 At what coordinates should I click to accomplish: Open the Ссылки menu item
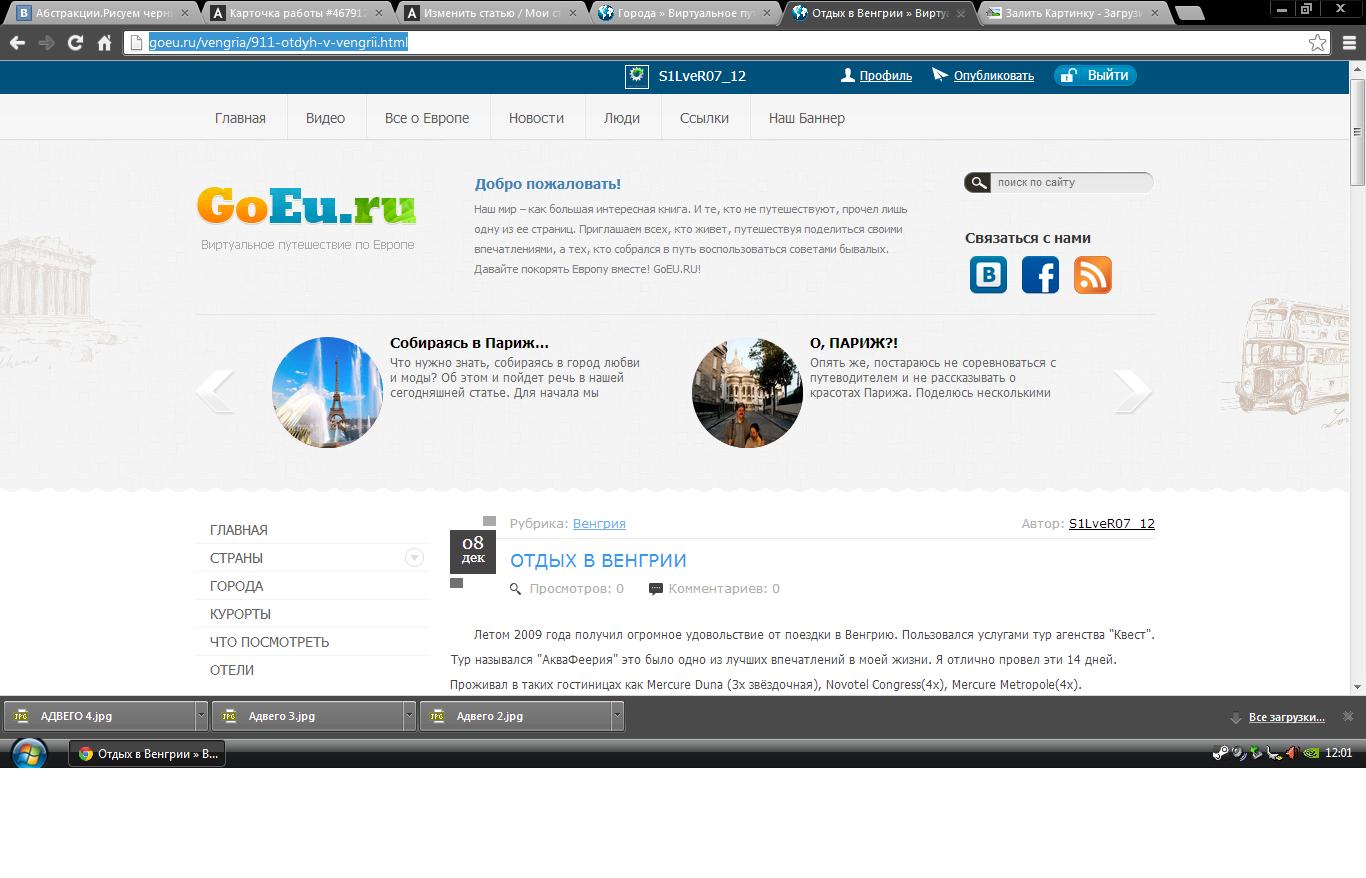coord(704,118)
